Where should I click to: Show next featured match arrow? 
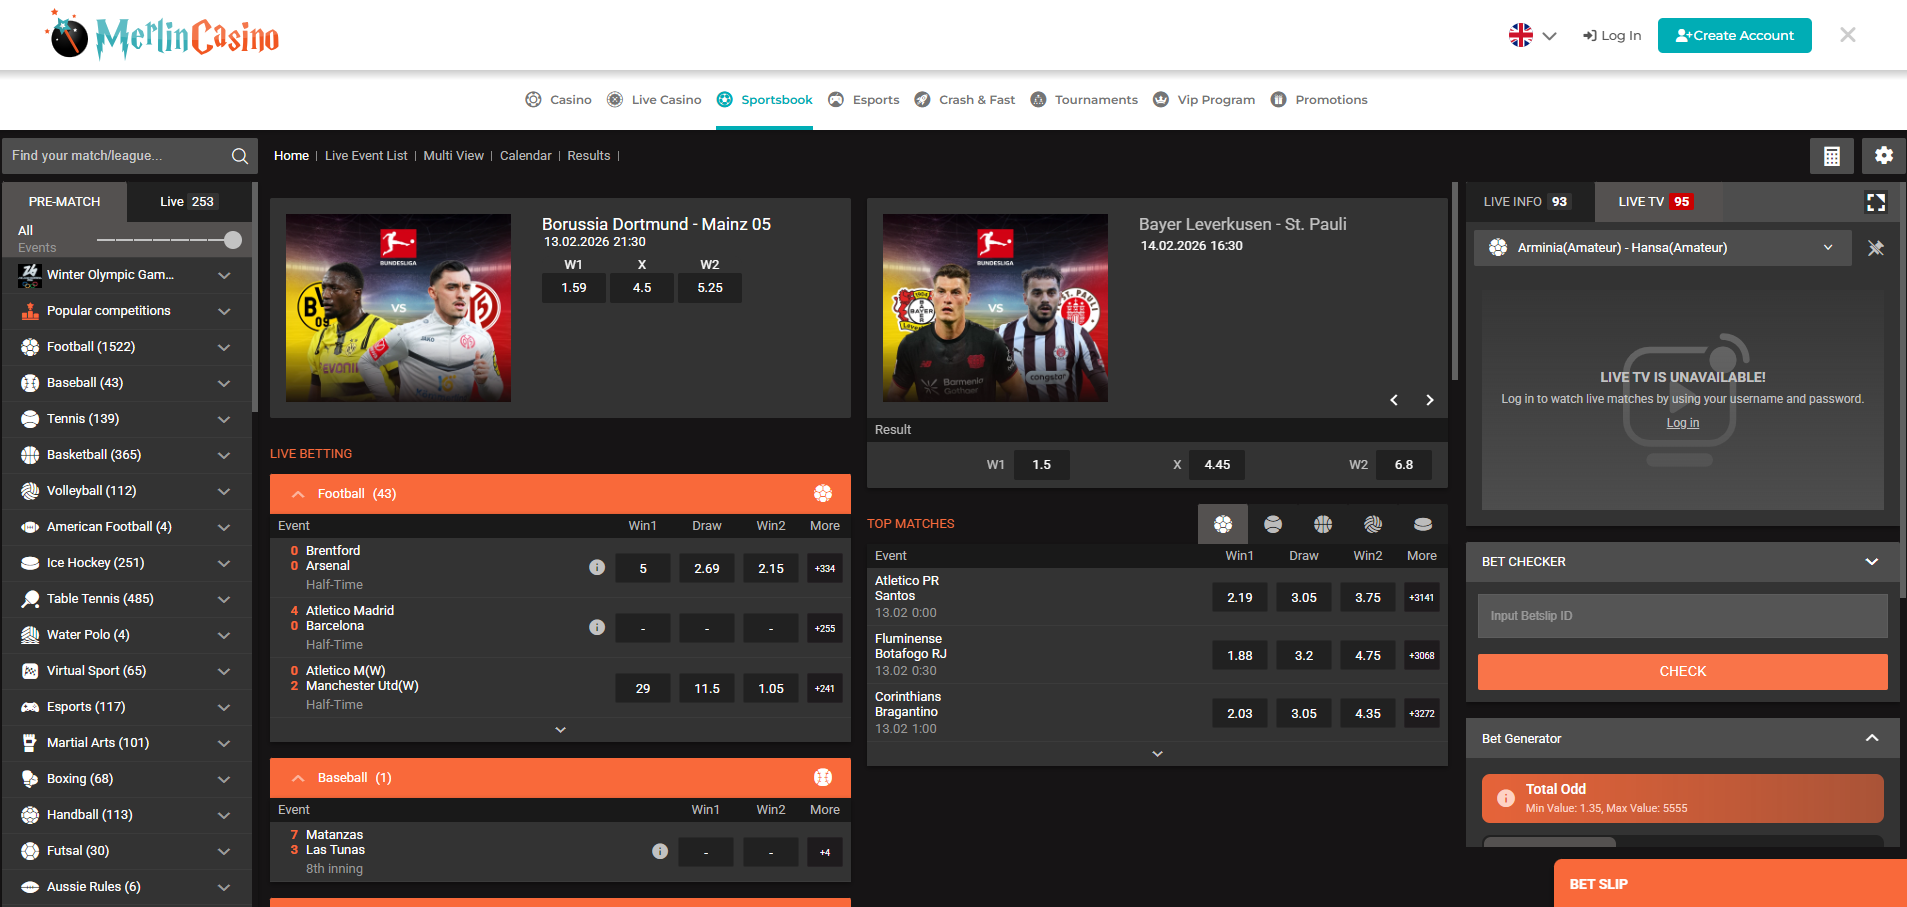point(1430,400)
